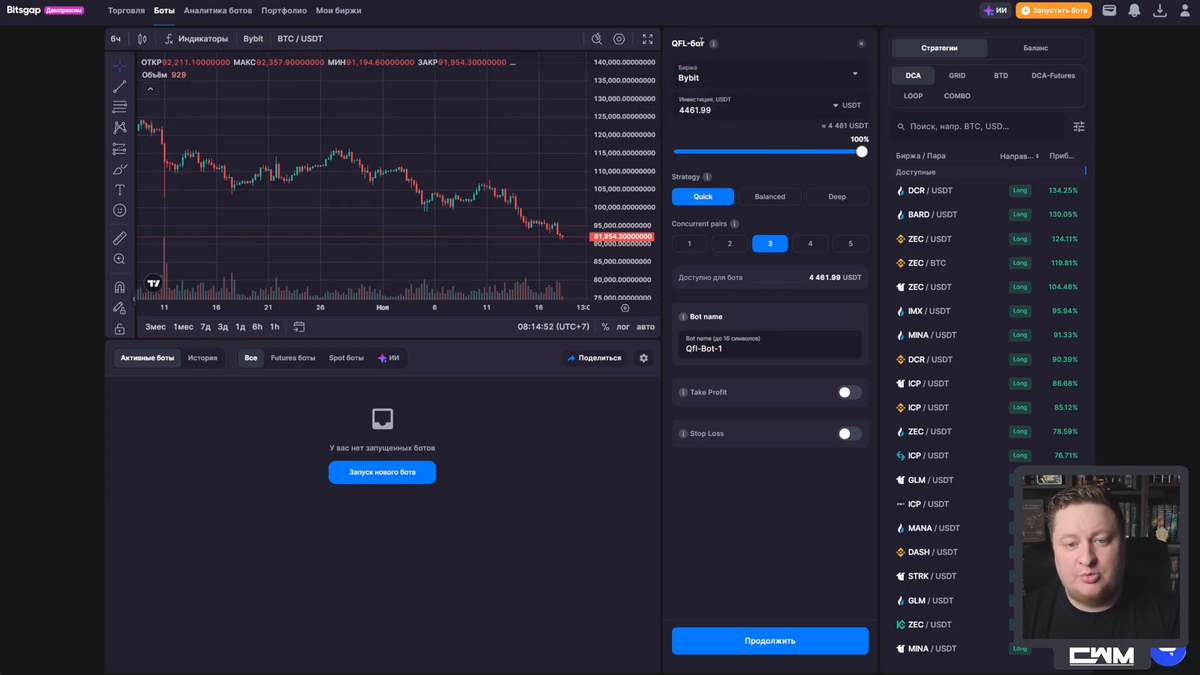Click the Поделиться share button
The width and height of the screenshot is (1200, 675).
[594, 358]
